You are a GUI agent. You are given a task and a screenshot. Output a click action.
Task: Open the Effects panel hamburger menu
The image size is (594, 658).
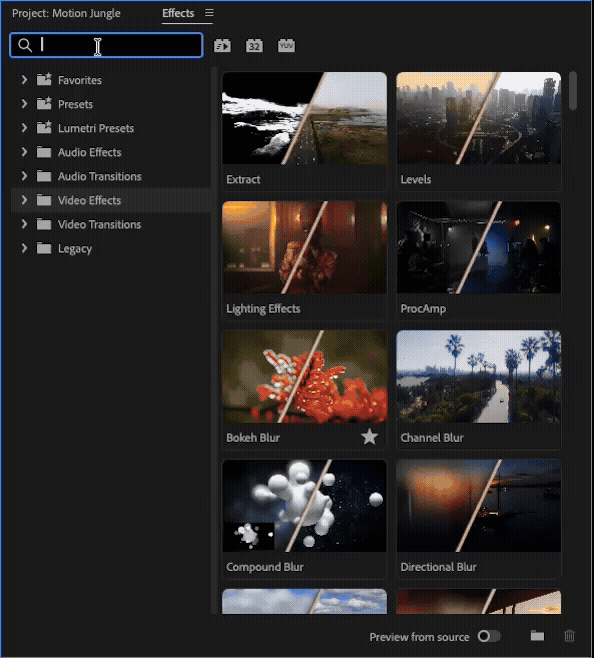pos(209,13)
